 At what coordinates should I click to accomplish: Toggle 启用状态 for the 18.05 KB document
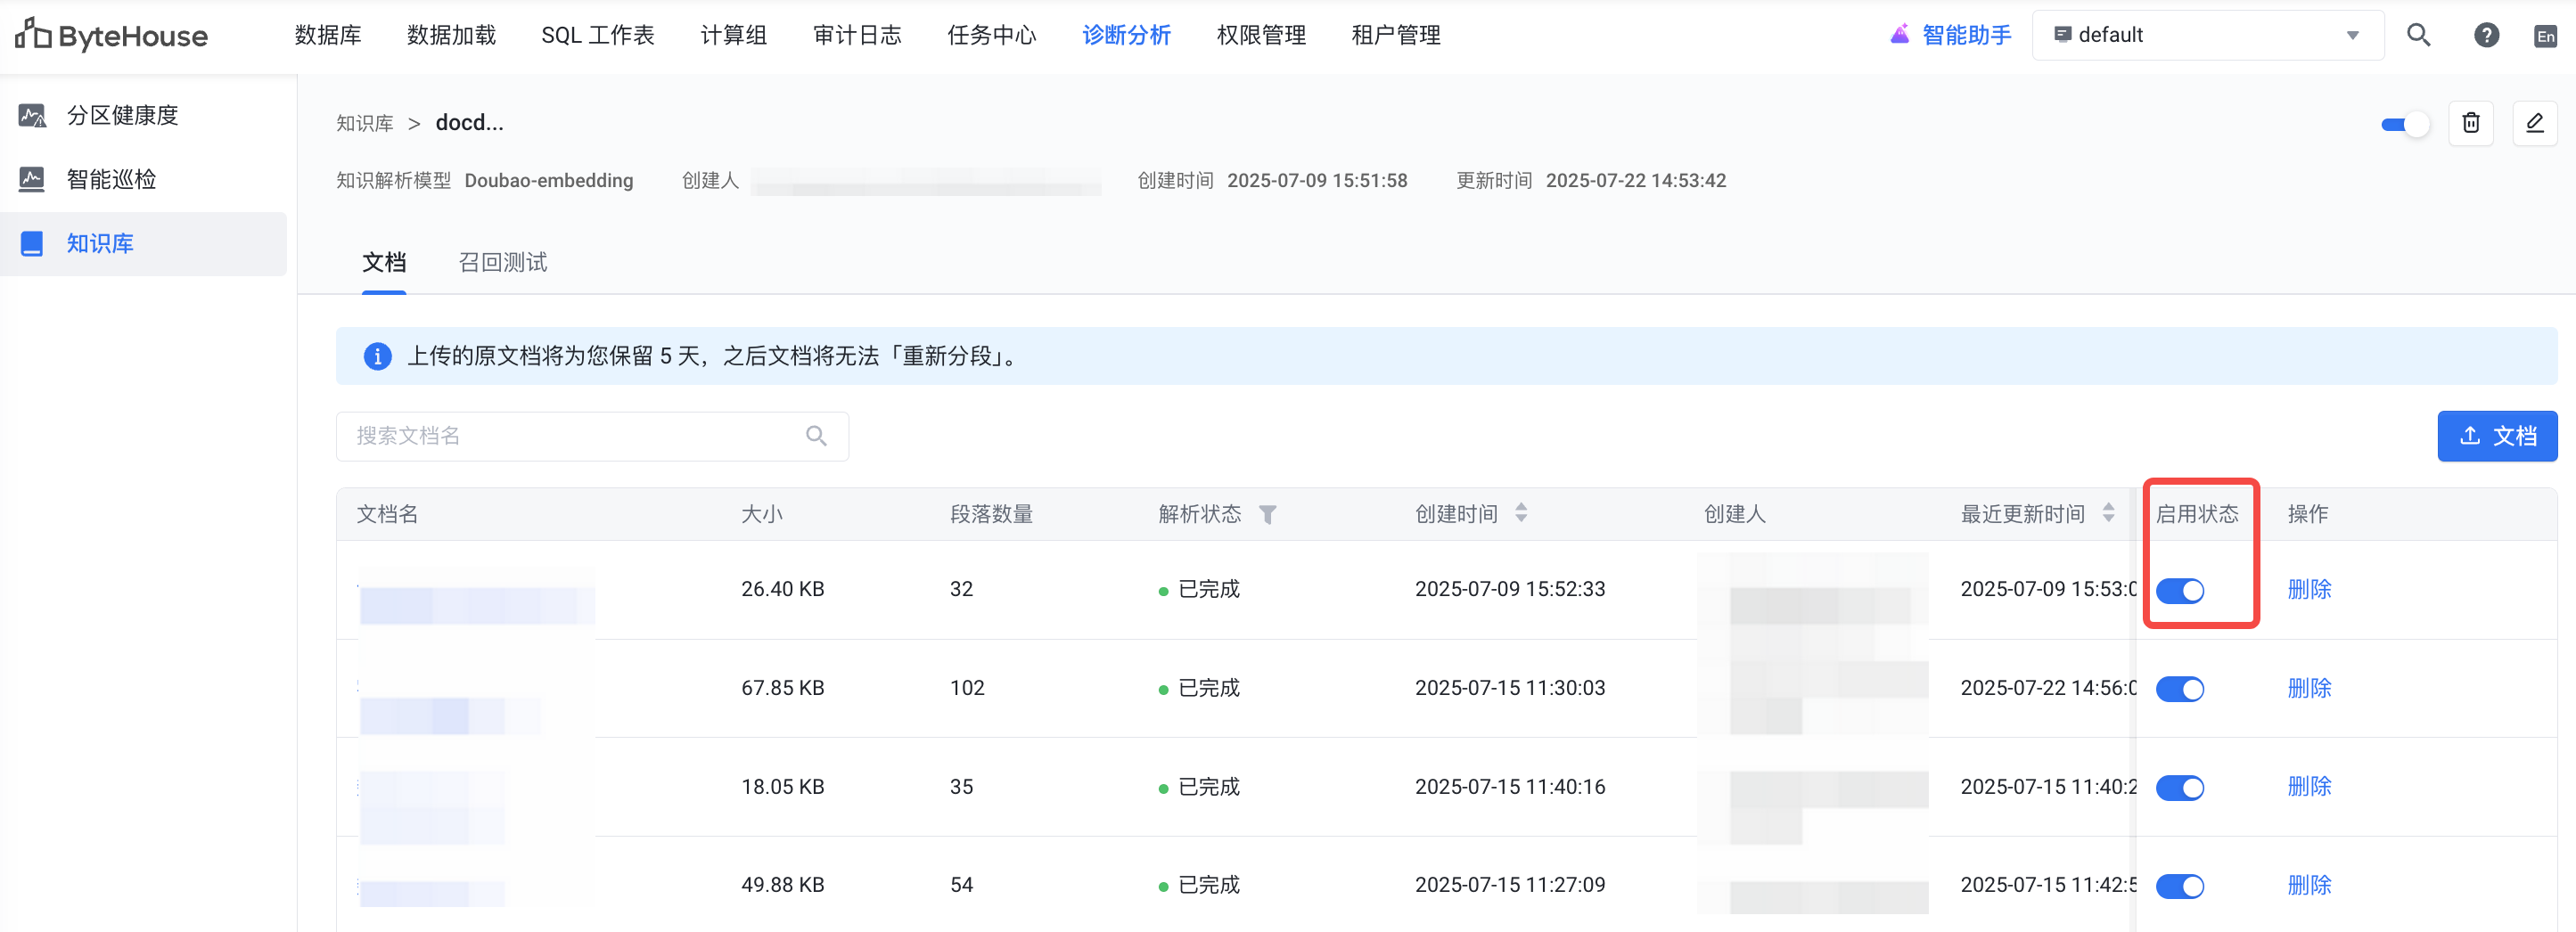(2179, 788)
